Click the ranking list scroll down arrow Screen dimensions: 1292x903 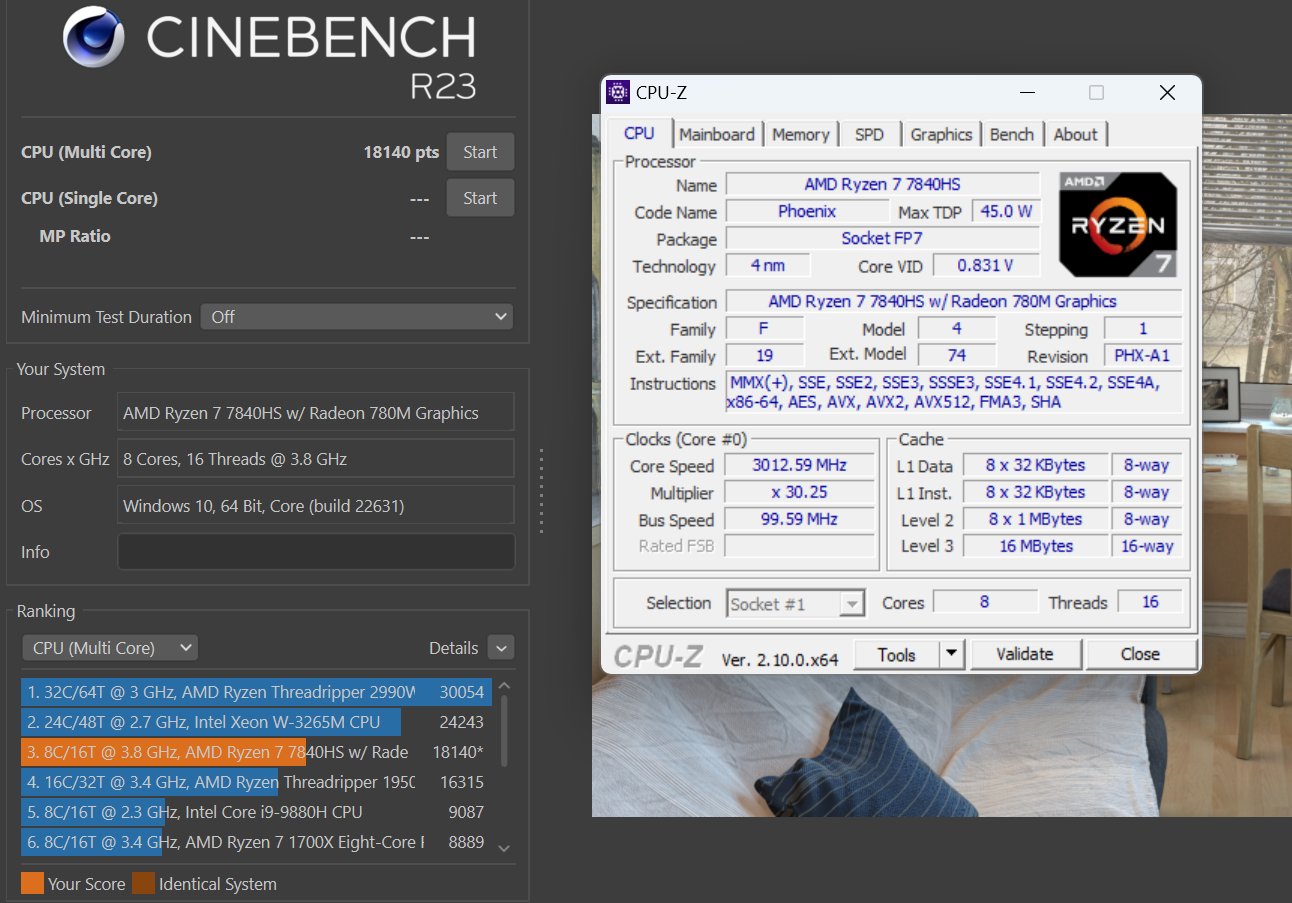point(503,848)
